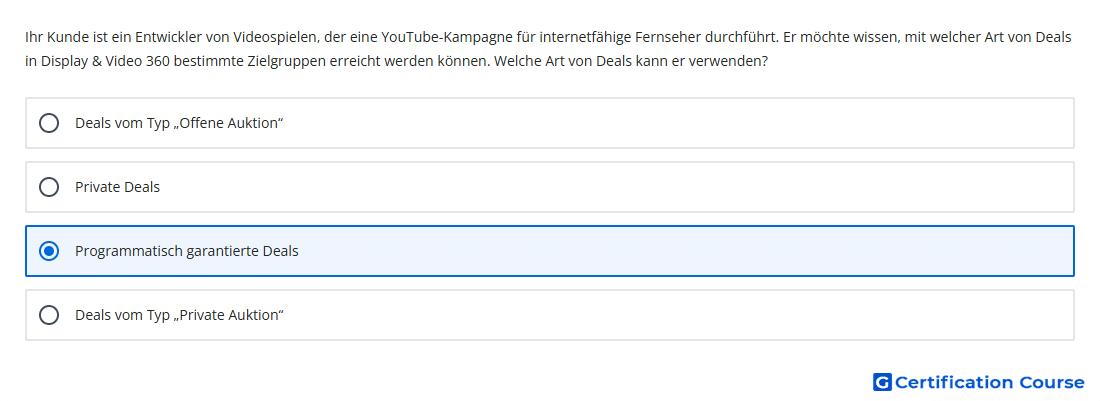Pick the "Private Auktion" radio circle
Screen dimensions: 1100x401
tap(49, 315)
